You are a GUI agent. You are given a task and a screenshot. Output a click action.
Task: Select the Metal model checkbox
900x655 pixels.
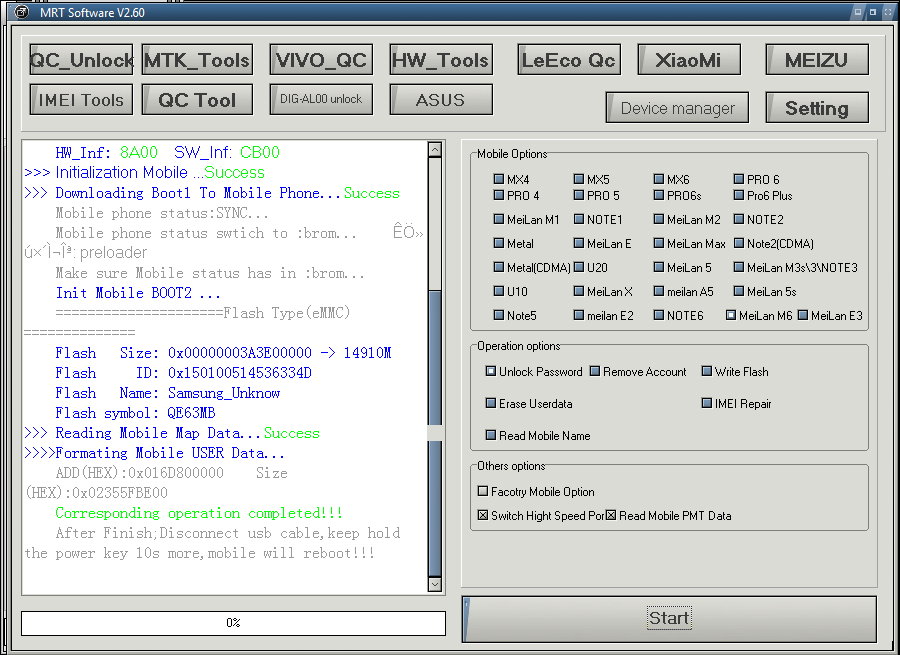click(499, 243)
